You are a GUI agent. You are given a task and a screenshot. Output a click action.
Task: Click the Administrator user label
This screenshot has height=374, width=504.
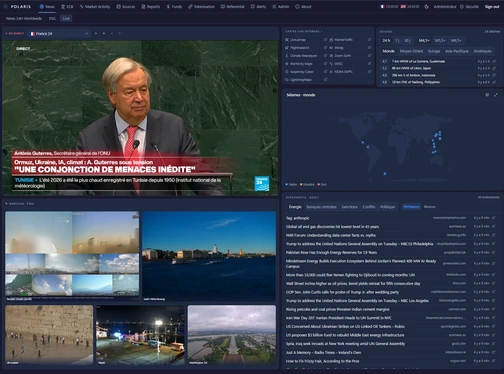[445, 6]
